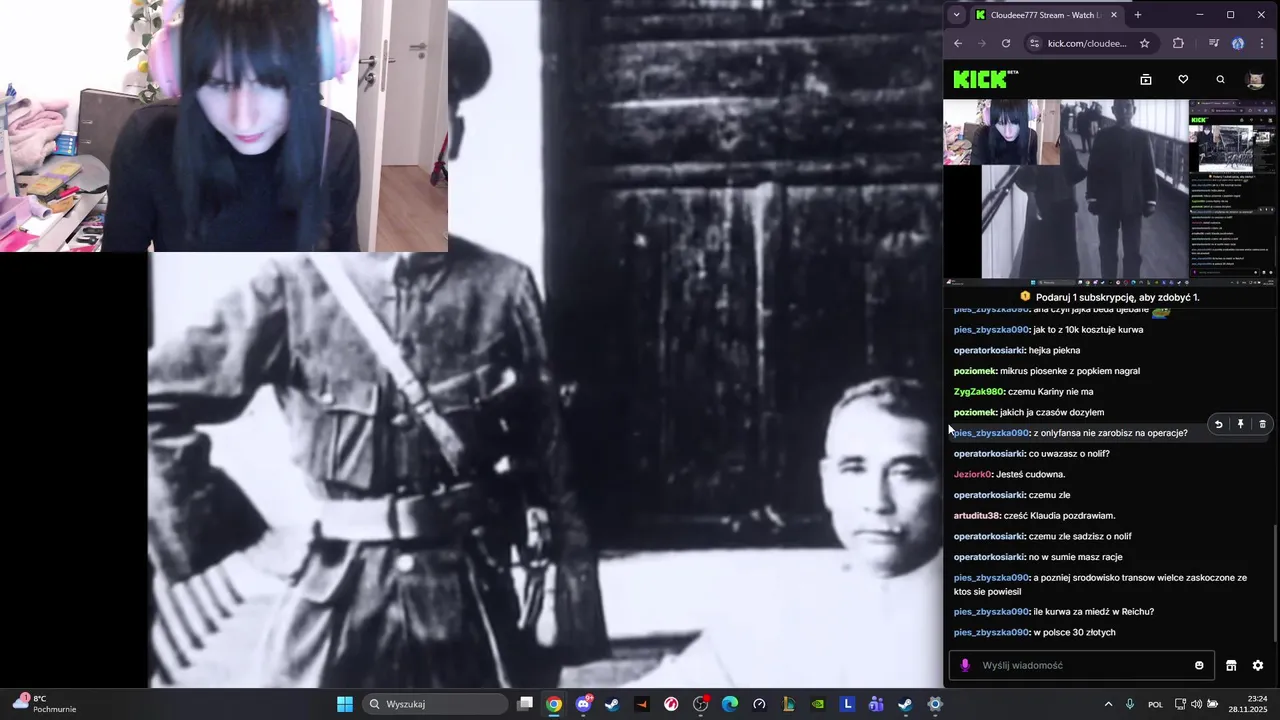Screen dimensions: 1280x720
Task: Expand the Chrome tab search dropdown
Action: pos(957,15)
